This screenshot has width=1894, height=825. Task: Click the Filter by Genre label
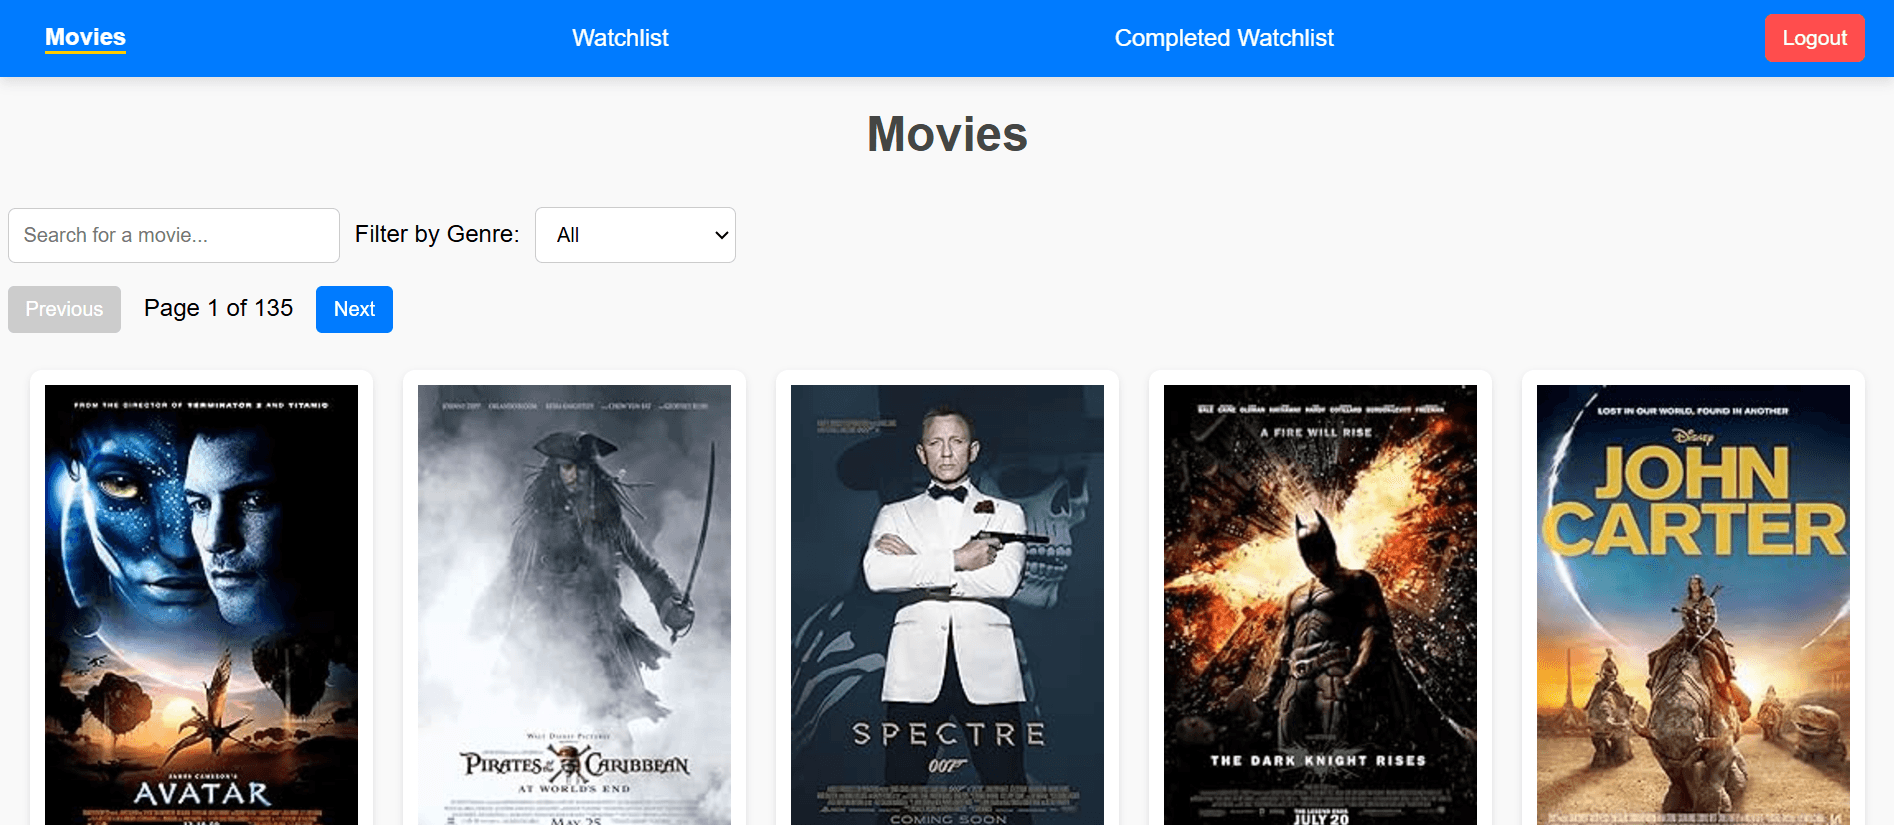pyautogui.click(x=437, y=234)
